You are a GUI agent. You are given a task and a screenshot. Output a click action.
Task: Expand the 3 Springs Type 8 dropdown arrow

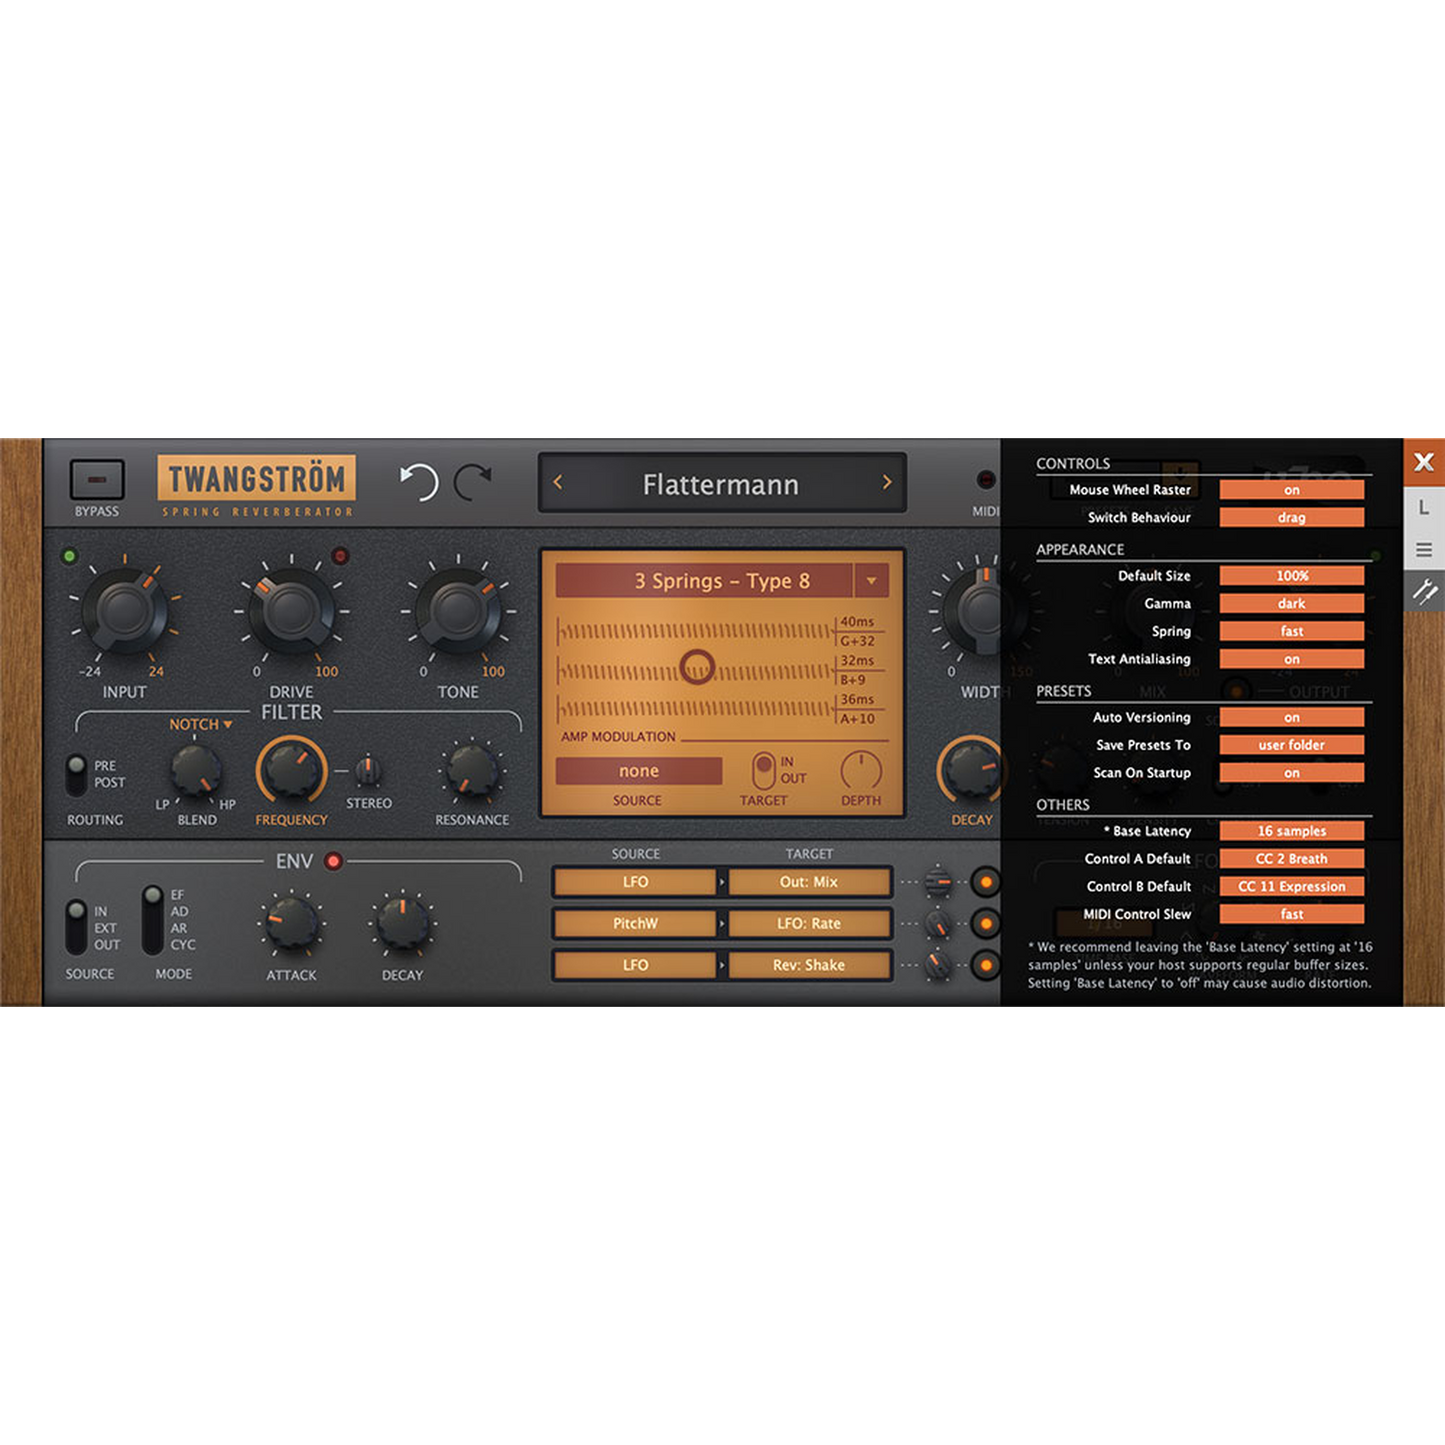pyautogui.click(x=871, y=581)
